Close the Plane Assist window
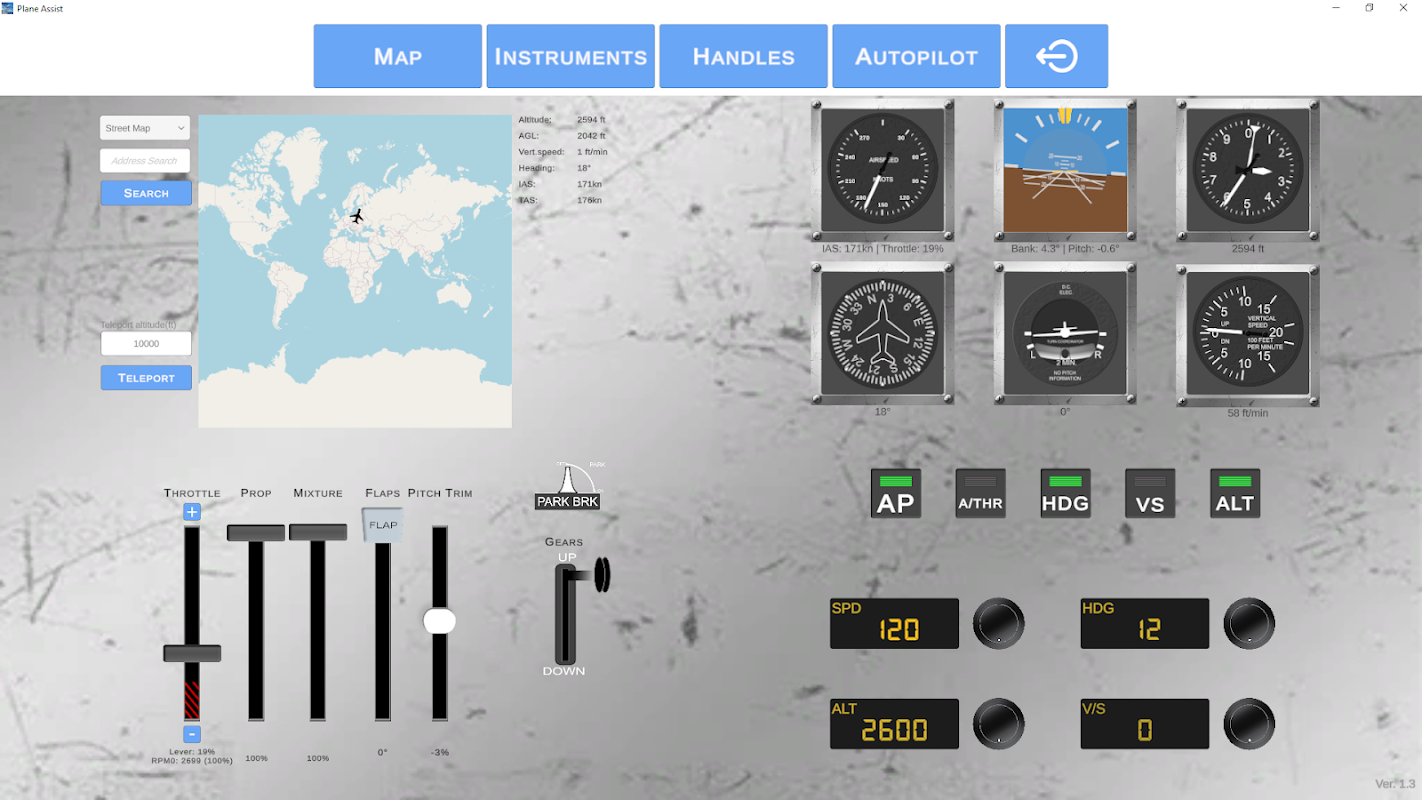The width and height of the screenshot is (1422, 800). 1403,8
